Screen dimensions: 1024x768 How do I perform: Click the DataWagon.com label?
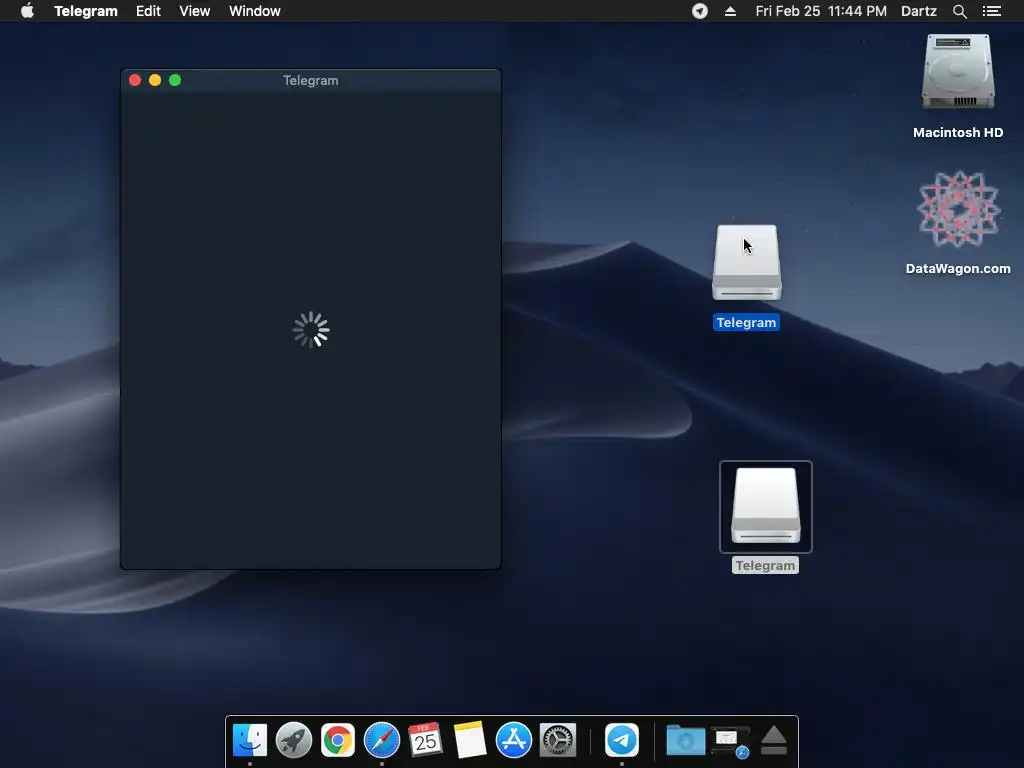958,268
